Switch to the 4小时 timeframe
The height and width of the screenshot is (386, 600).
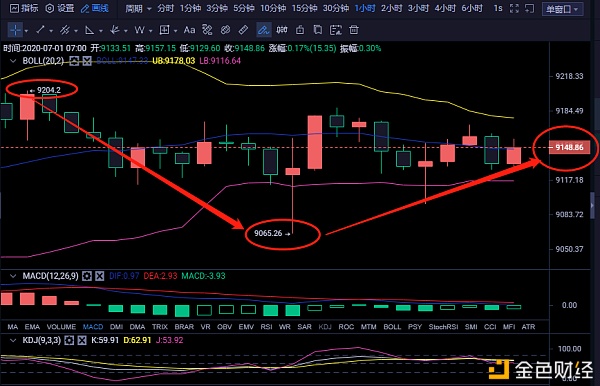445,8
